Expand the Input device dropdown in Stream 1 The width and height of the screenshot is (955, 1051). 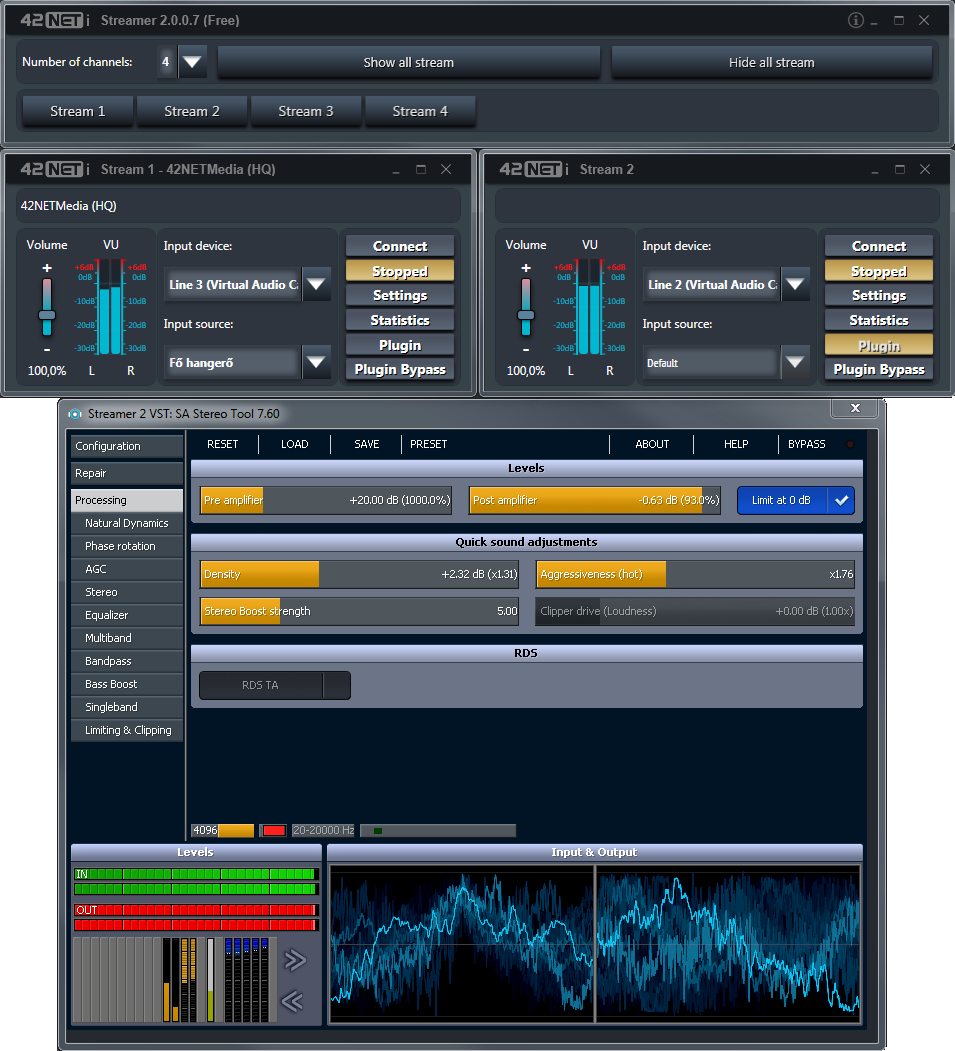(316, 284)
